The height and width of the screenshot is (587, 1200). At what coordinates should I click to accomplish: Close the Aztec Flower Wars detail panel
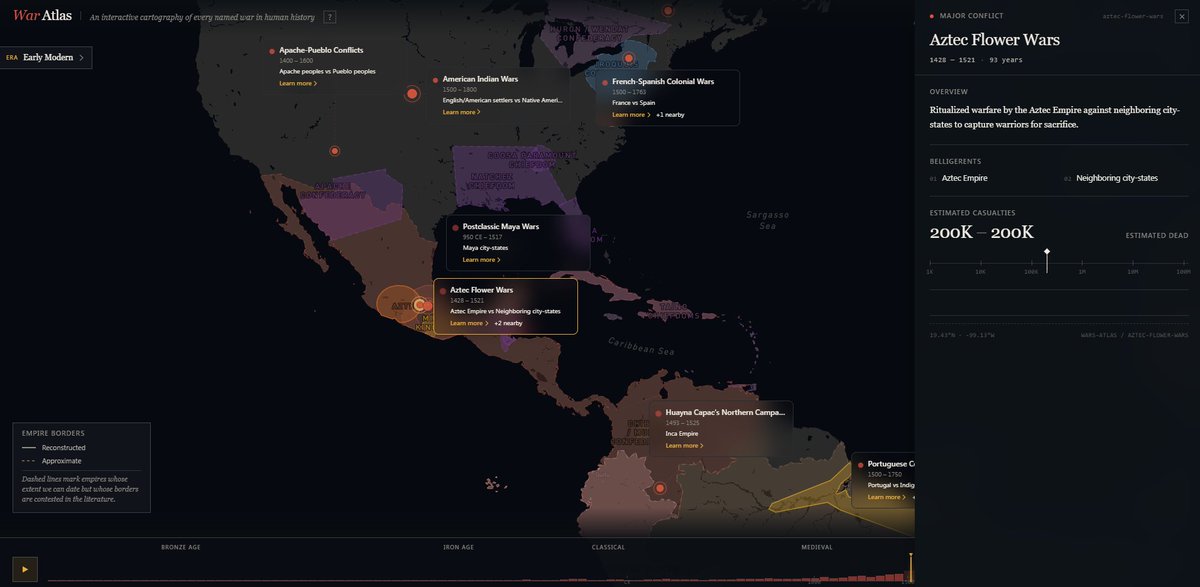click(1183, 16)
